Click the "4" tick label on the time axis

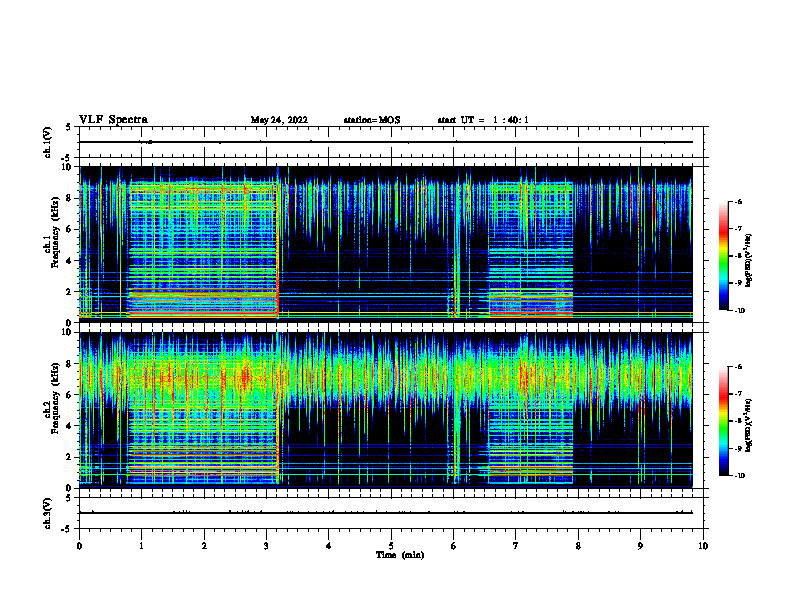point(329,546)
